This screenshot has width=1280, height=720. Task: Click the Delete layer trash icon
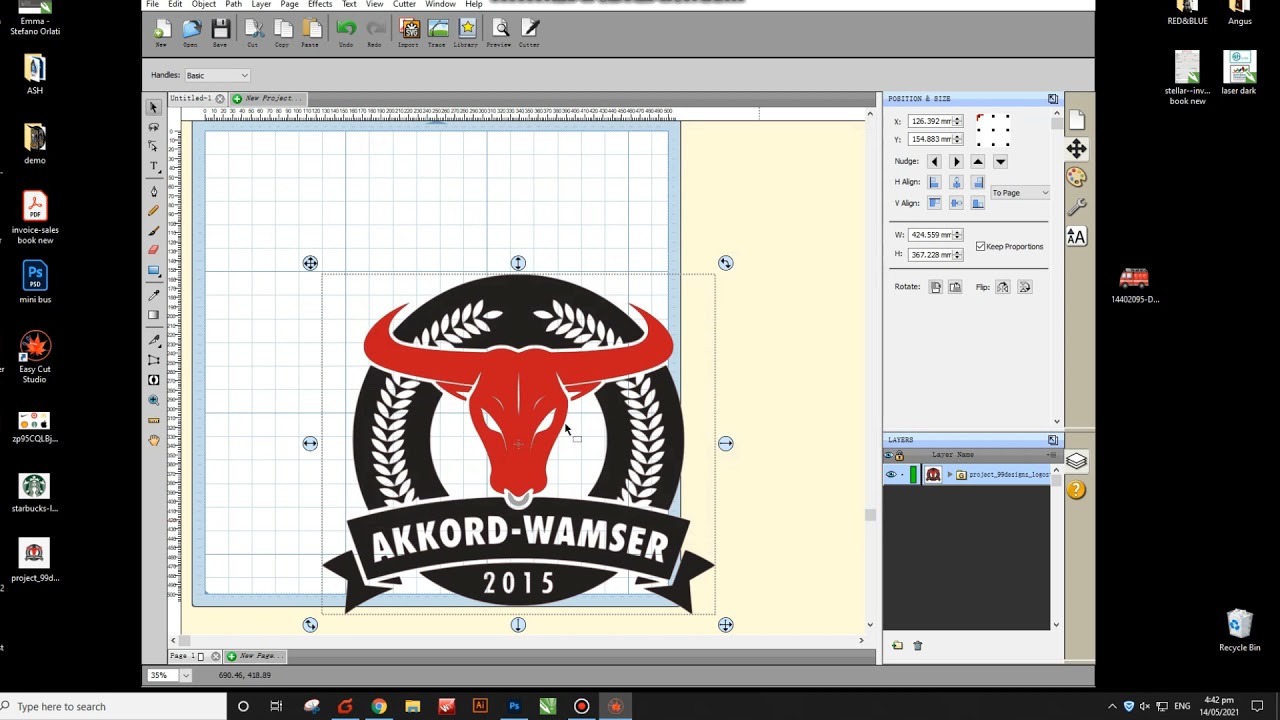(918, 646)
